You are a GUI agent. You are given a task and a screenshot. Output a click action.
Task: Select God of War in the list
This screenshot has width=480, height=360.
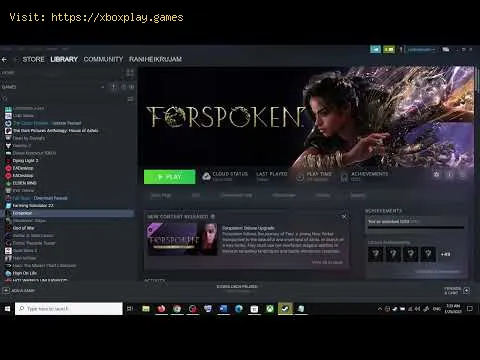click(x=23, y=228)
